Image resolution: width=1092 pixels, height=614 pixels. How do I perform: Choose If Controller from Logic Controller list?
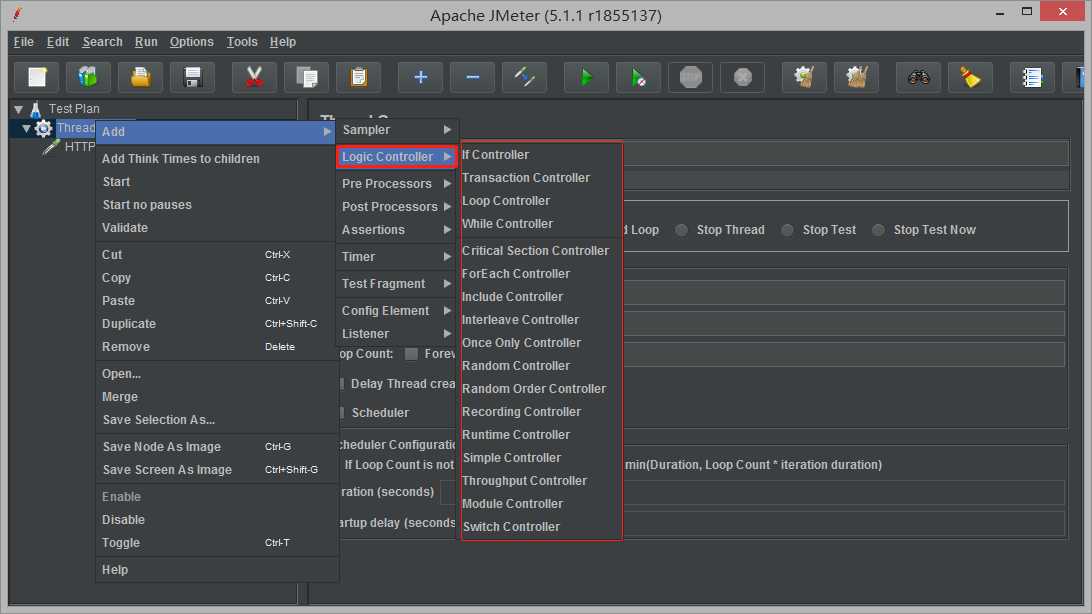click(x=541, y=155)
